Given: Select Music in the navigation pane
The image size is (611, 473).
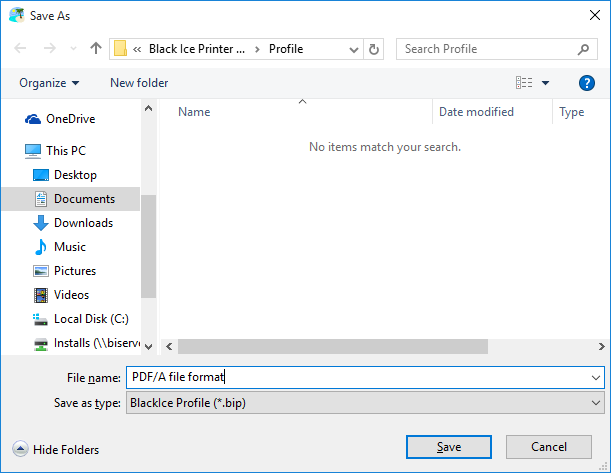Looking at the screenshot, I should (69, 247).
